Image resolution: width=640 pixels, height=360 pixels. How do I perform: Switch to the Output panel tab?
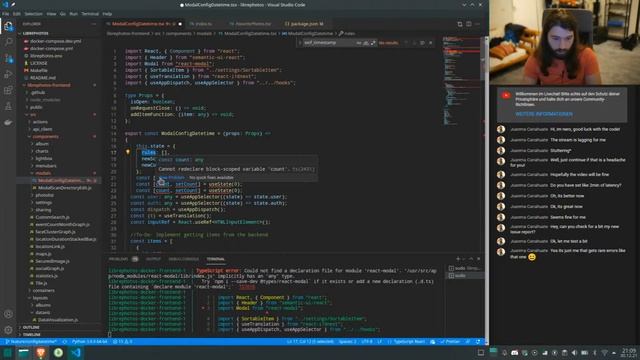pos(153,259)
